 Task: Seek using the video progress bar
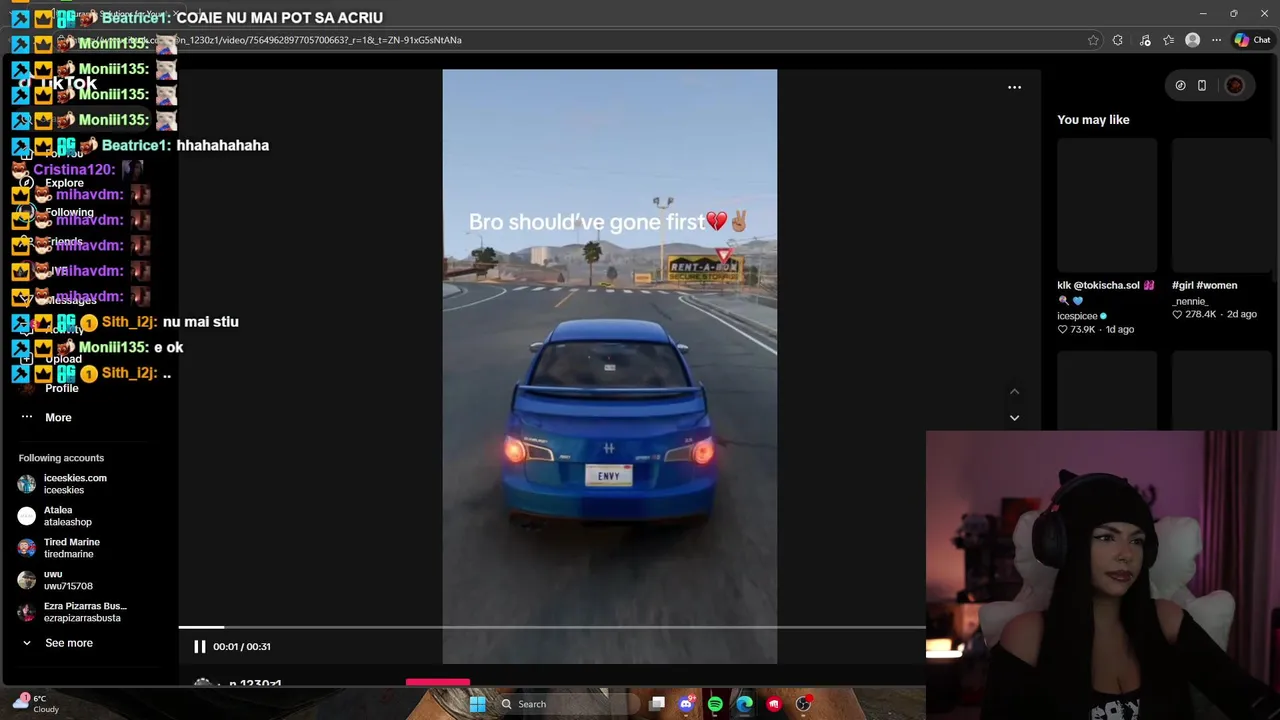pos(552,627)
